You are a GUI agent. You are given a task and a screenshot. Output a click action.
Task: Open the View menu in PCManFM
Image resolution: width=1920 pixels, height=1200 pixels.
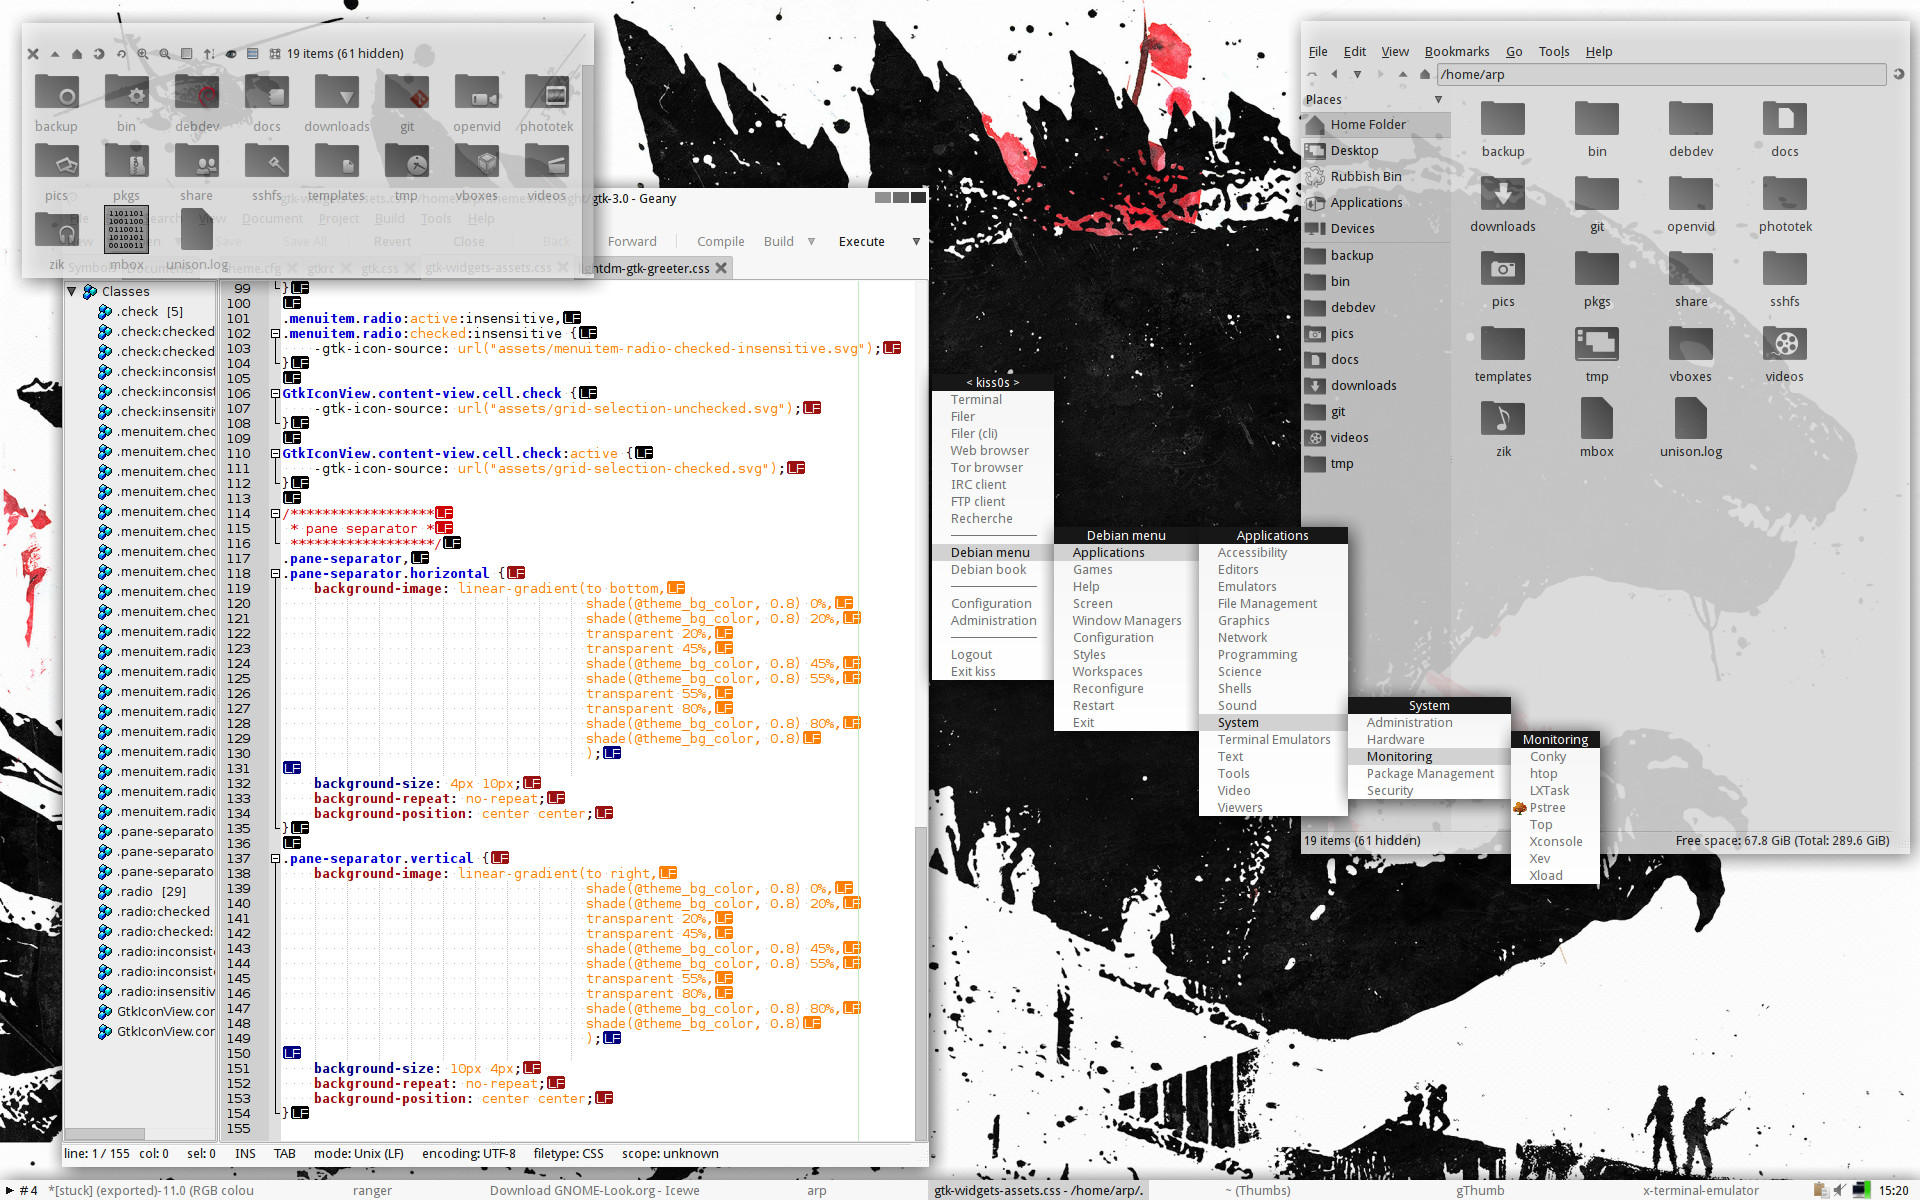1395,52
